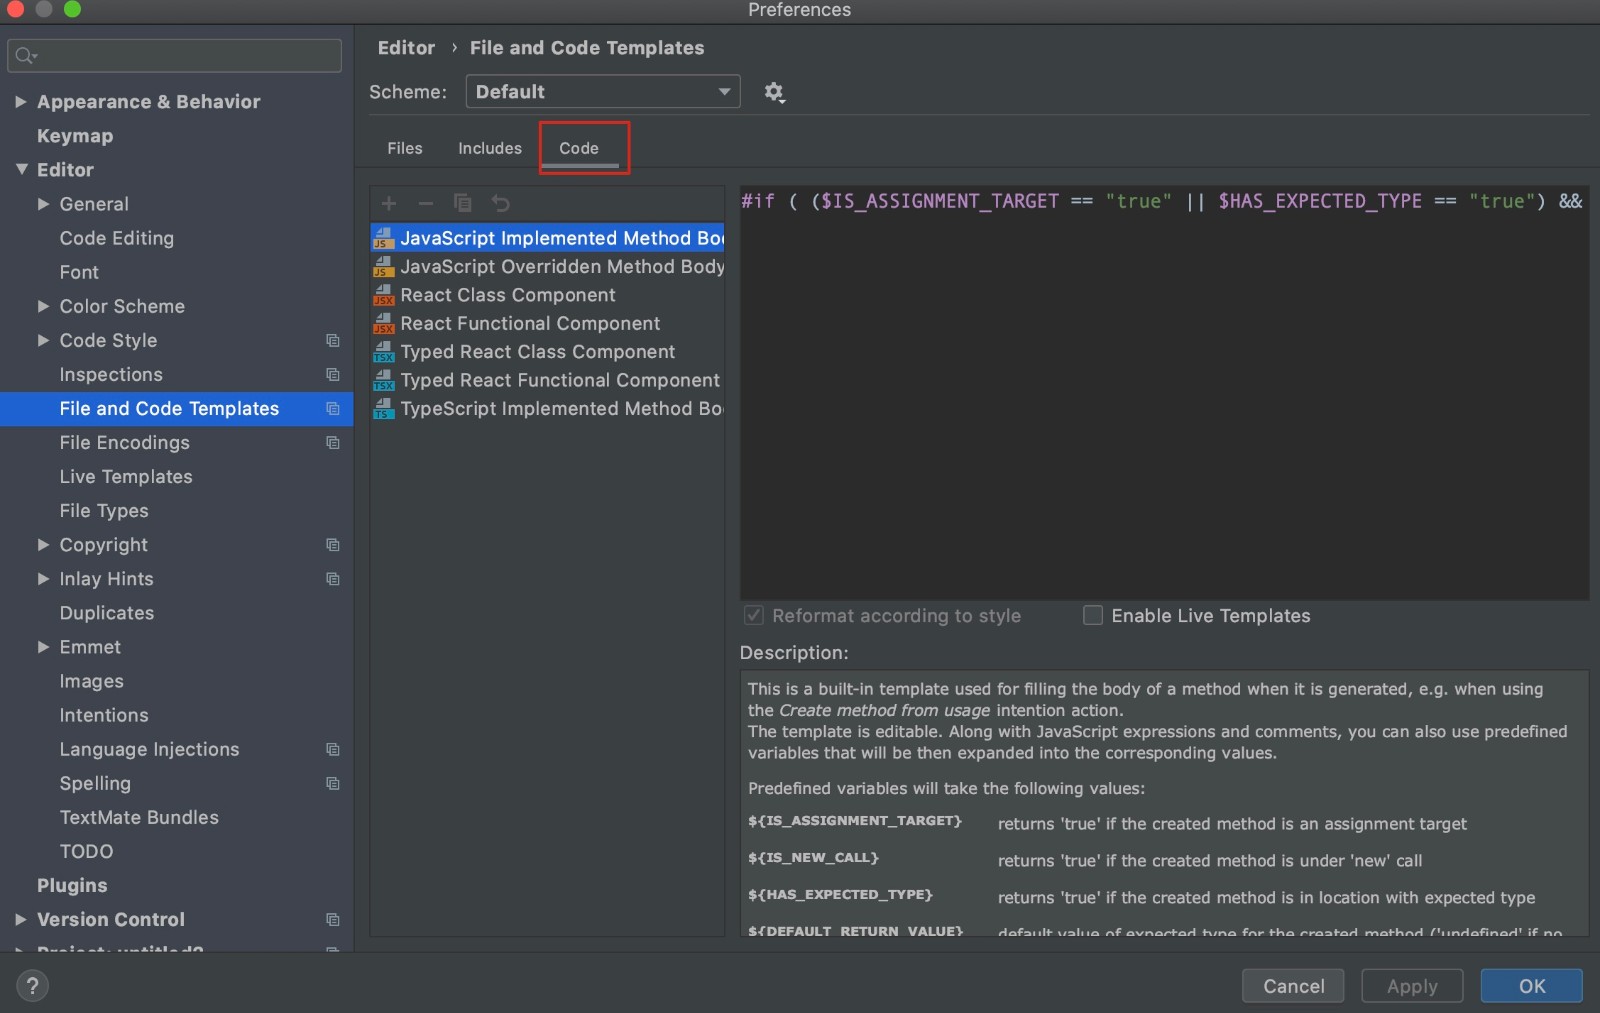
Task: Open Plugins settings
Action: [72, 886]
